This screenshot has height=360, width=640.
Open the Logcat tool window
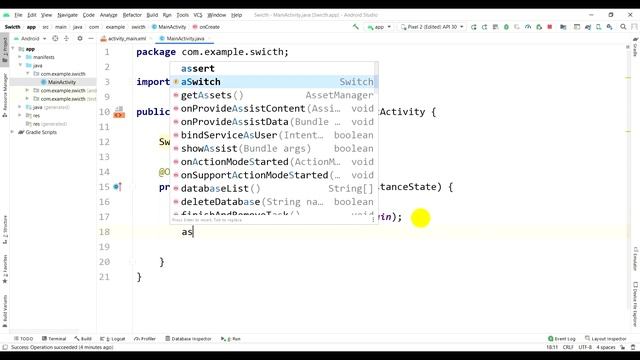pos(113,339)
